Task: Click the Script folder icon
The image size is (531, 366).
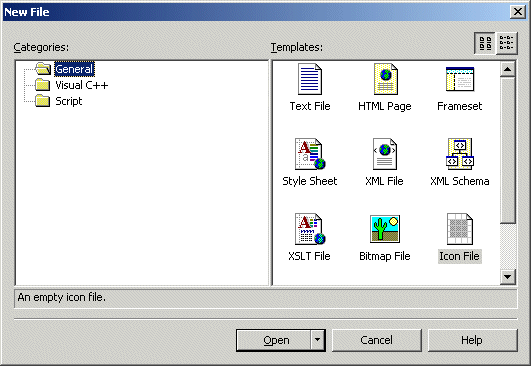Action: click(x=43, y=101)
